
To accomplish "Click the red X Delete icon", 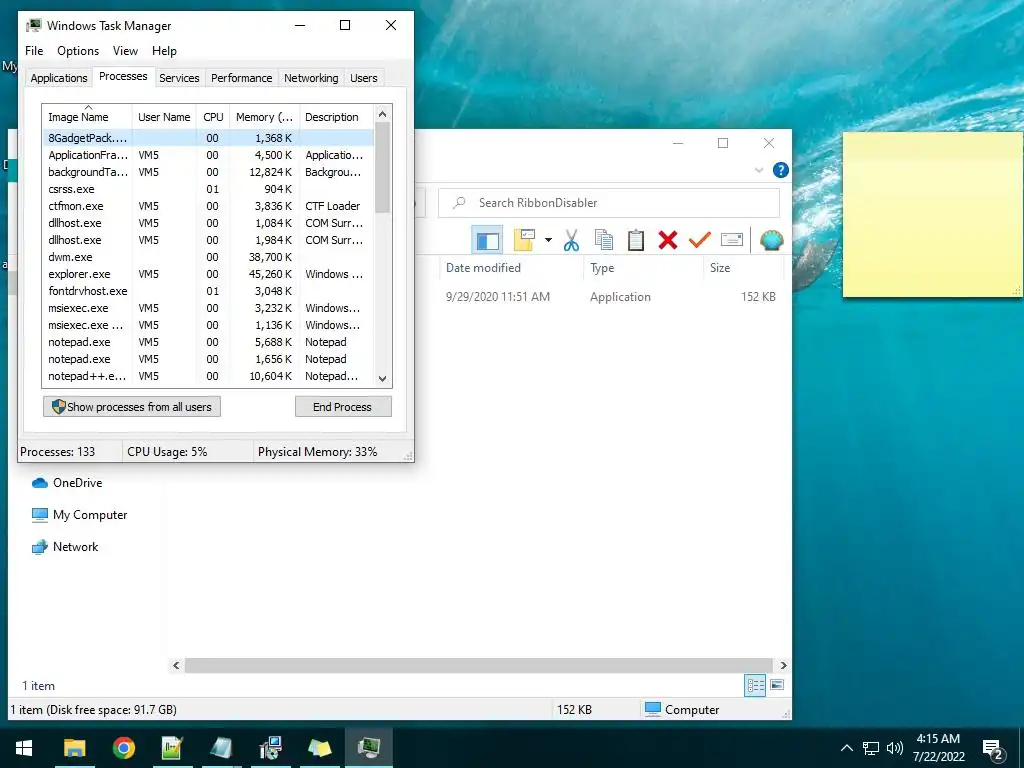I will 667,240.
